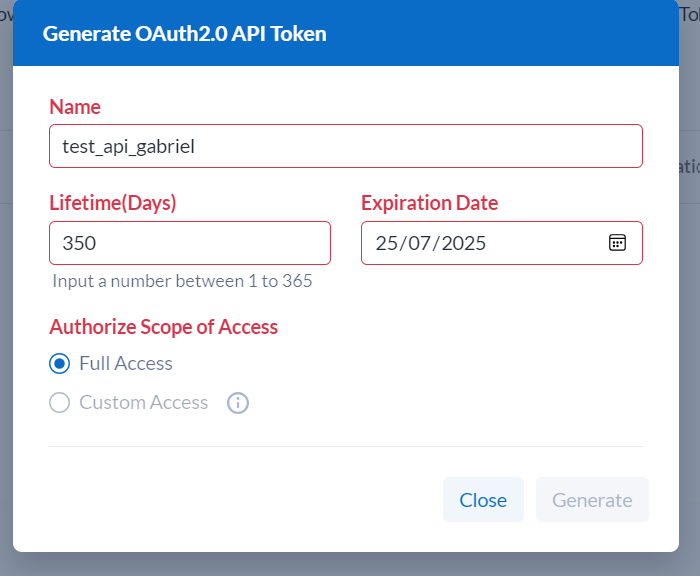Click the 'Authorize Scope of Access' heading
The image size is (700, 576).
pos(163,327)
